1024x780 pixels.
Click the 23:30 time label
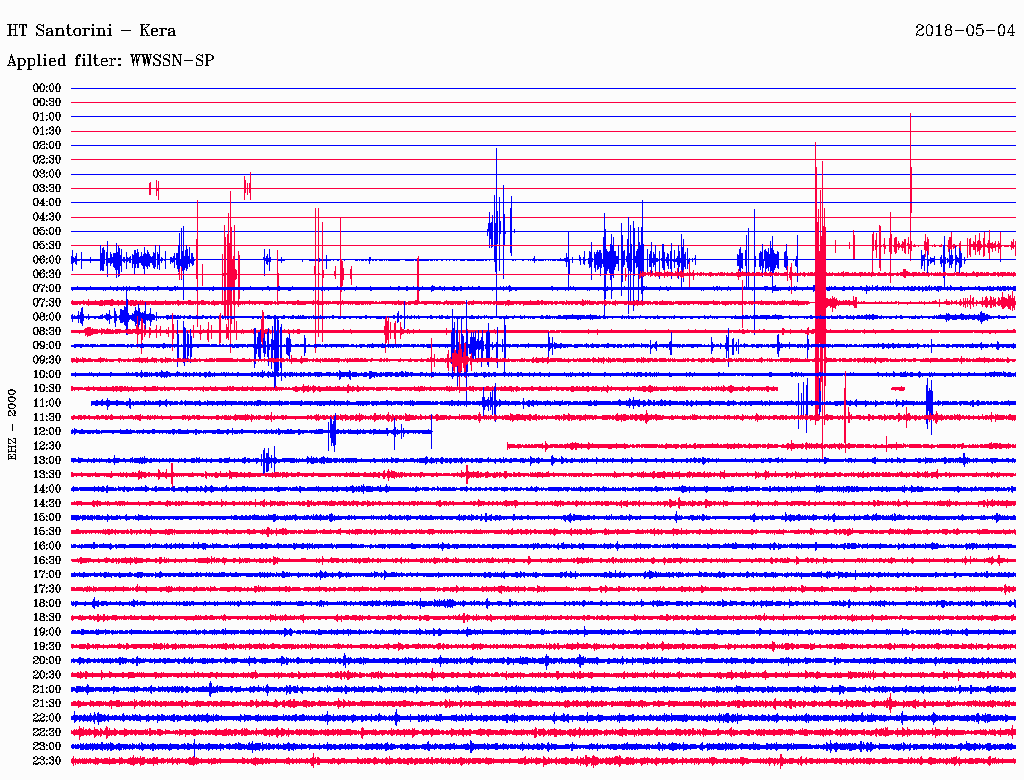(47, 761)
